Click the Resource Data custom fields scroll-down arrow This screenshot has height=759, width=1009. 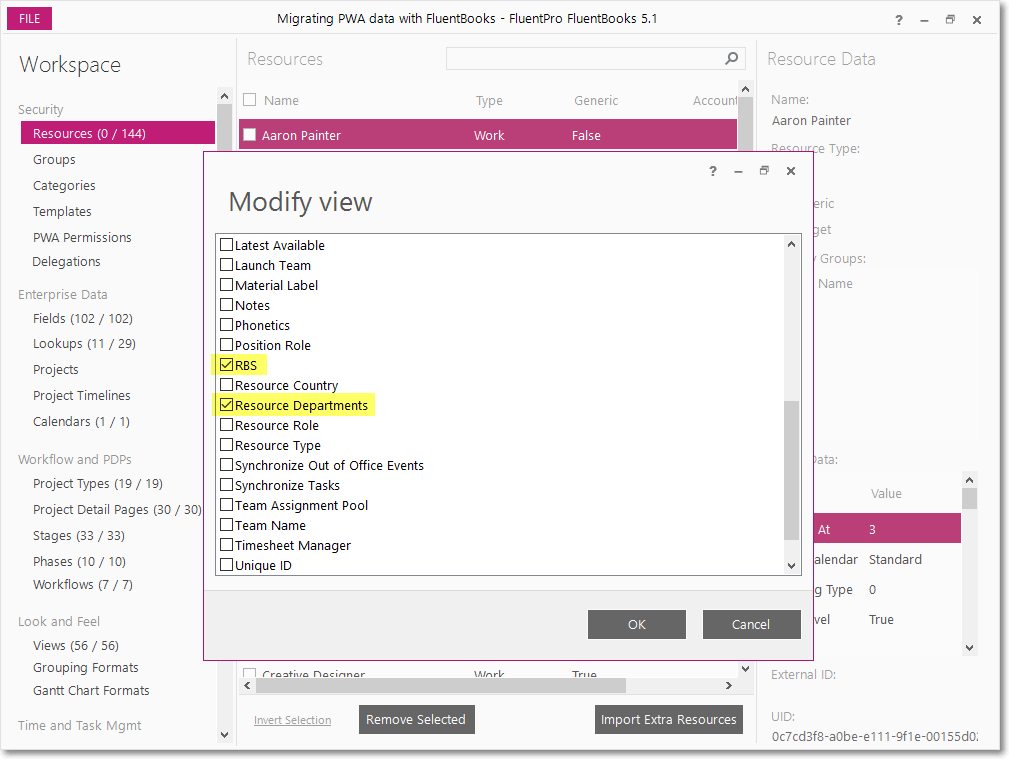tap(969, 648)
